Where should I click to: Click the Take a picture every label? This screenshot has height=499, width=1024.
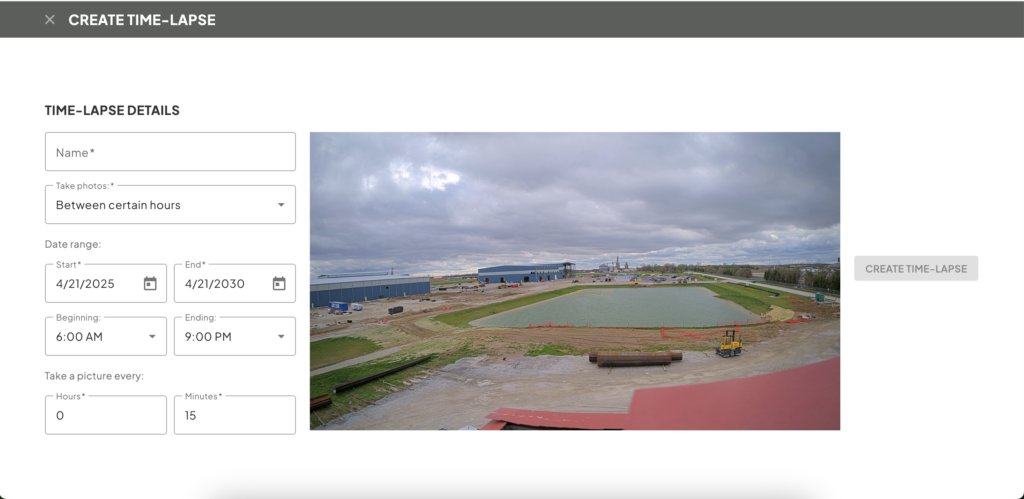pyautogui.click(x=94, y=376)
